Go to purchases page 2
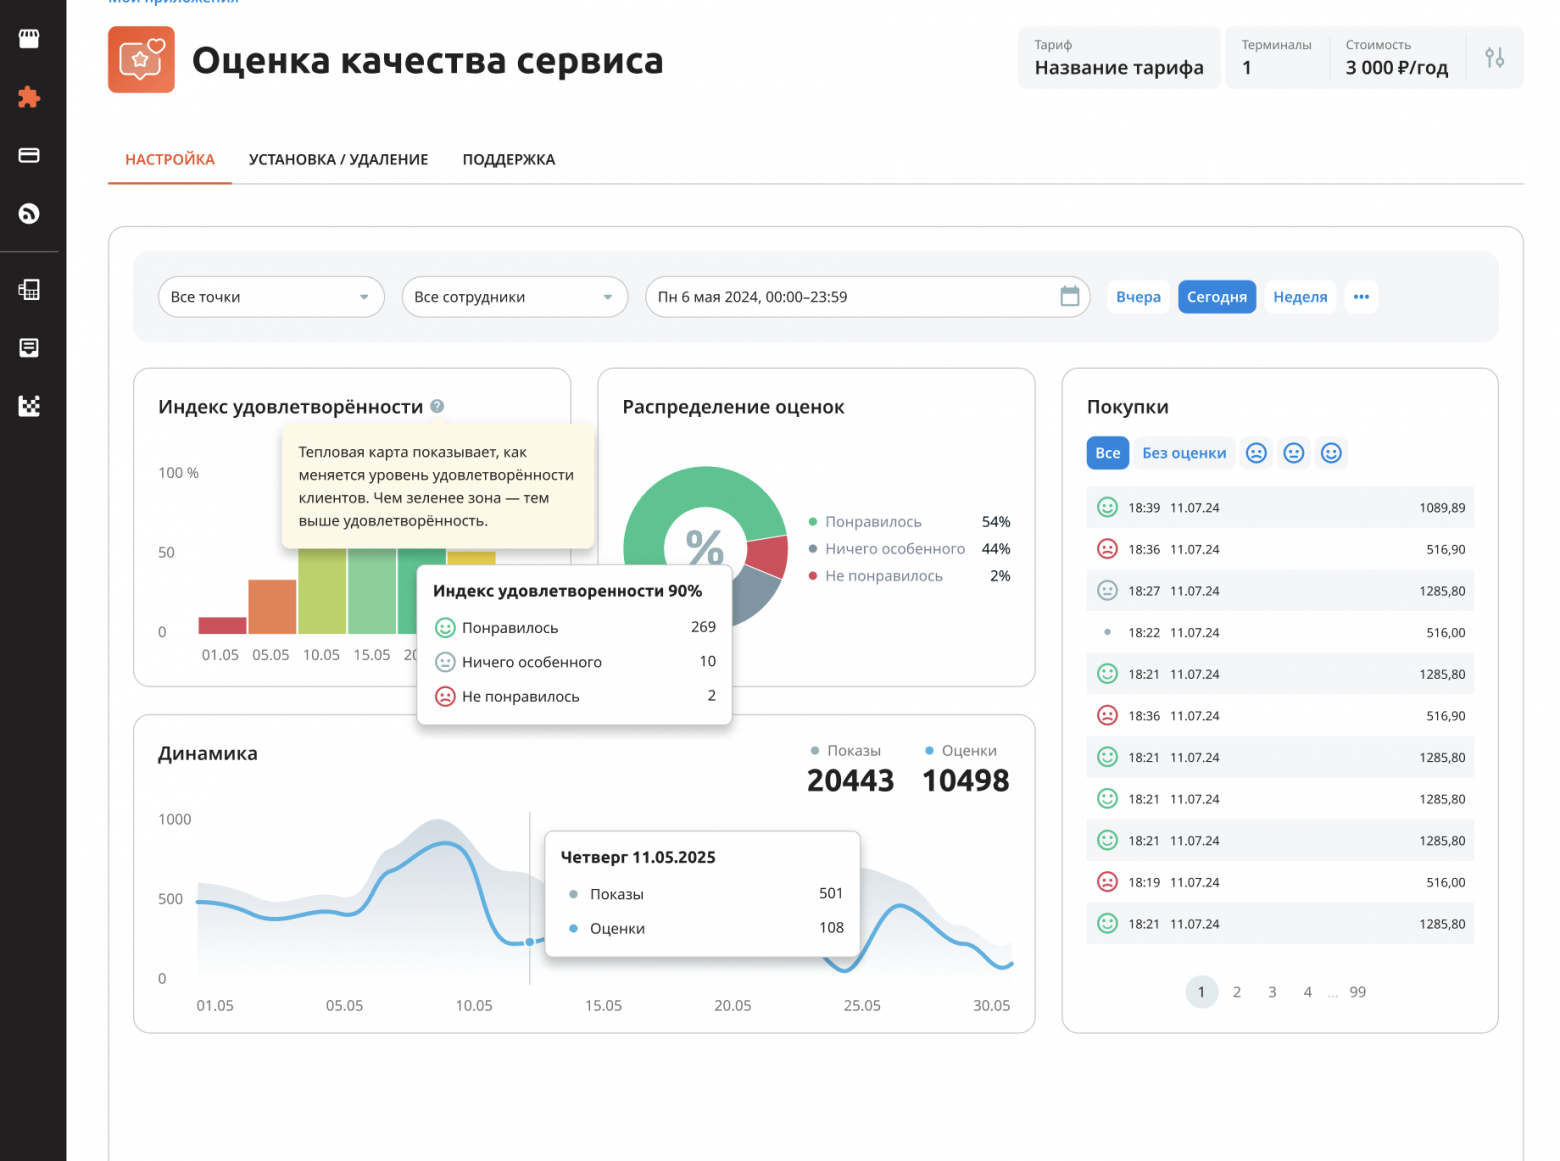 (1237, 992)
